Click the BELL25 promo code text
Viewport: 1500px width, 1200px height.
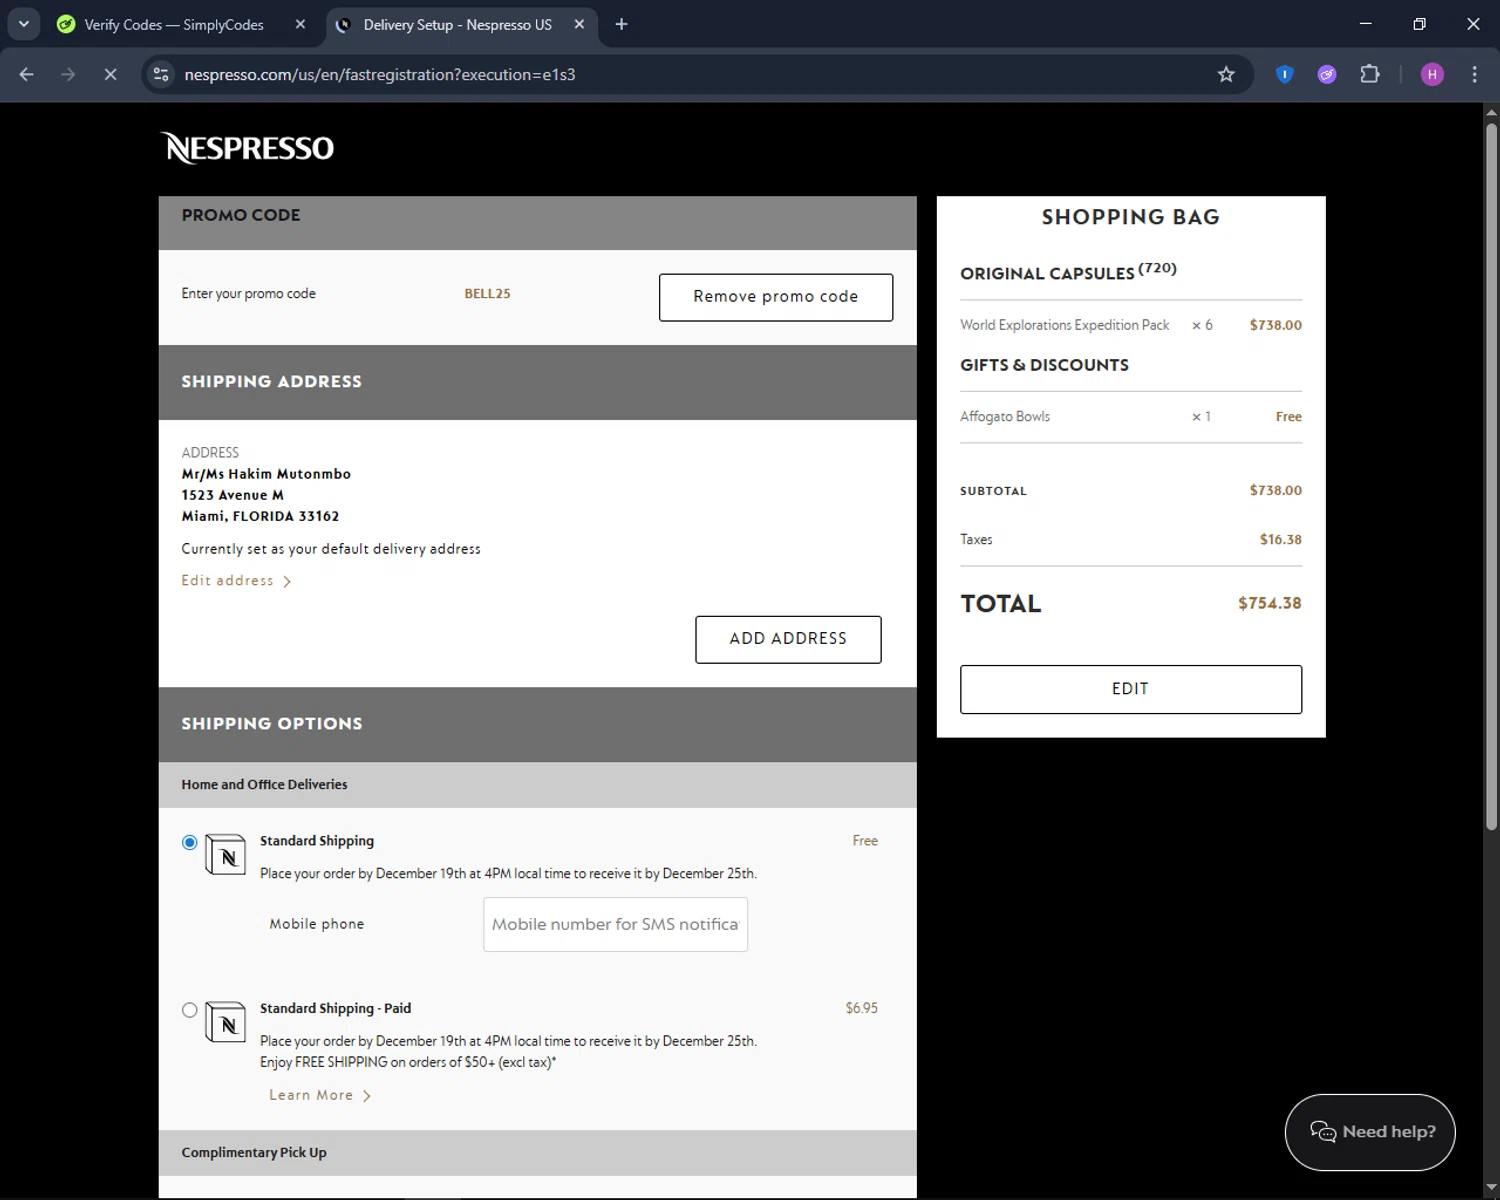pos(487,293)
